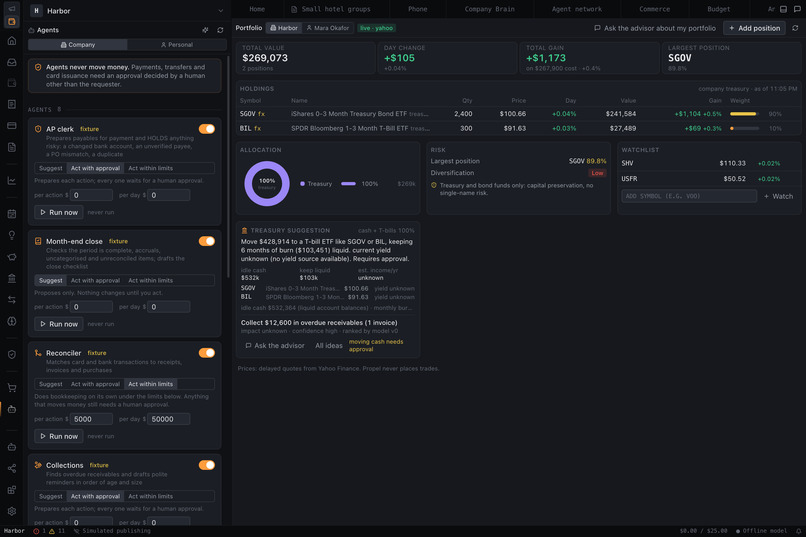This screenshot has height=537, width=806.
Task: Open the chat bubble icon in top-right corner
Action: pyautogui.click(x=797, y=9)
